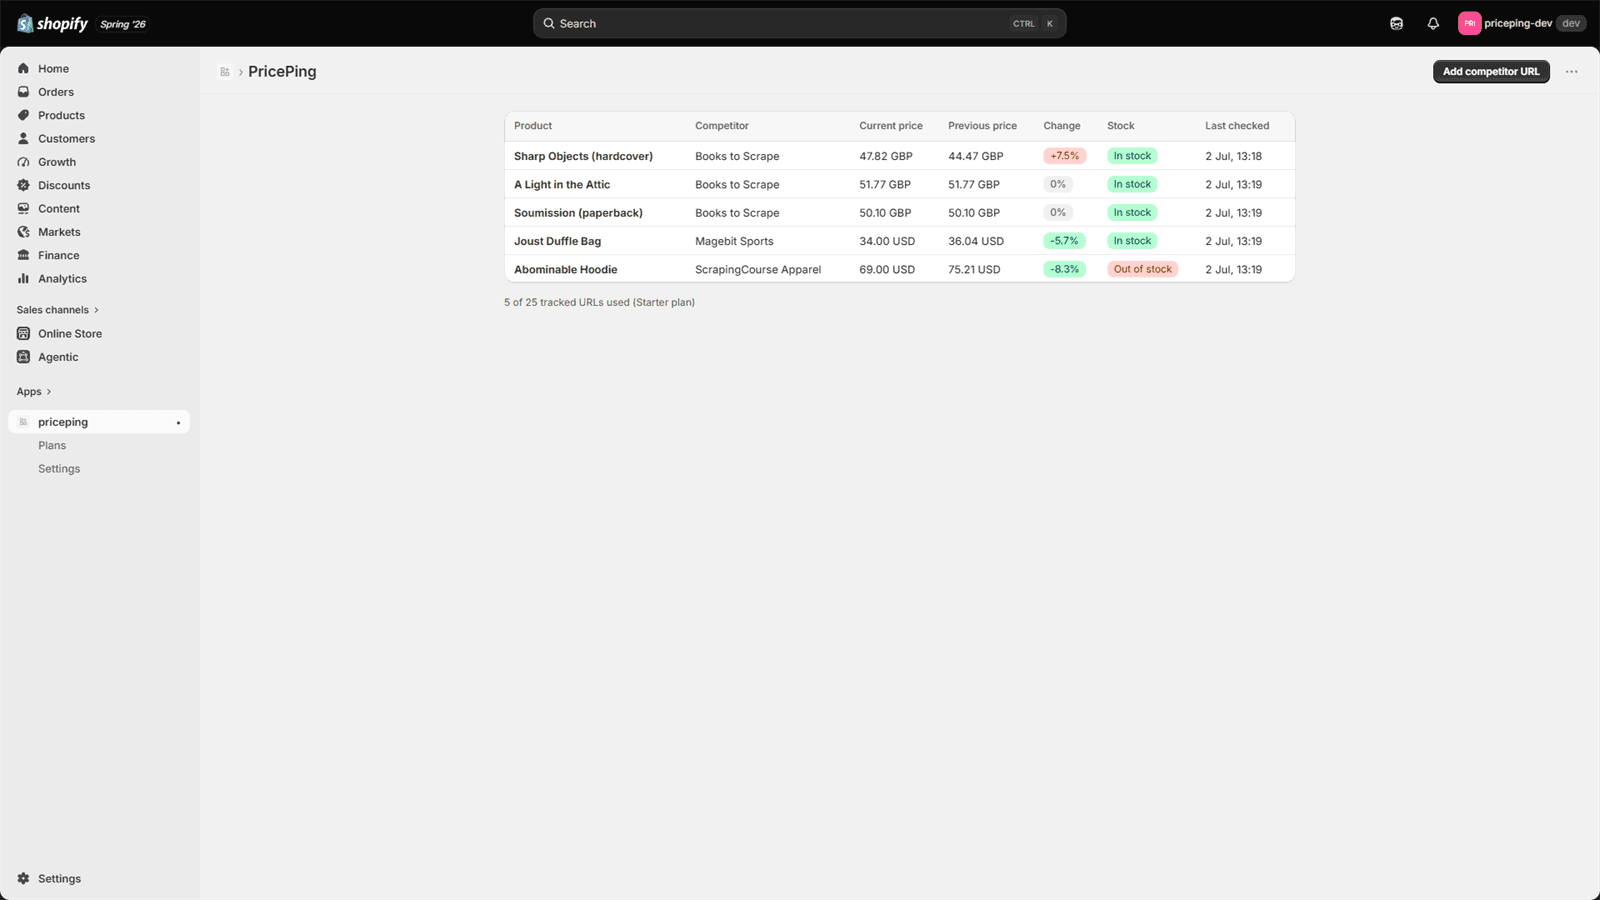Select Soumission (paperback) product

578,213
